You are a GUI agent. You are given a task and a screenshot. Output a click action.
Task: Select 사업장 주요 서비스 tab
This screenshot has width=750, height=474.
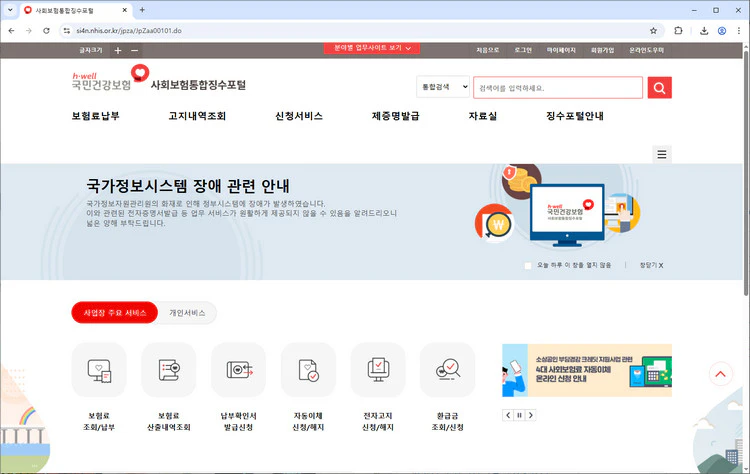pos(115,313)
